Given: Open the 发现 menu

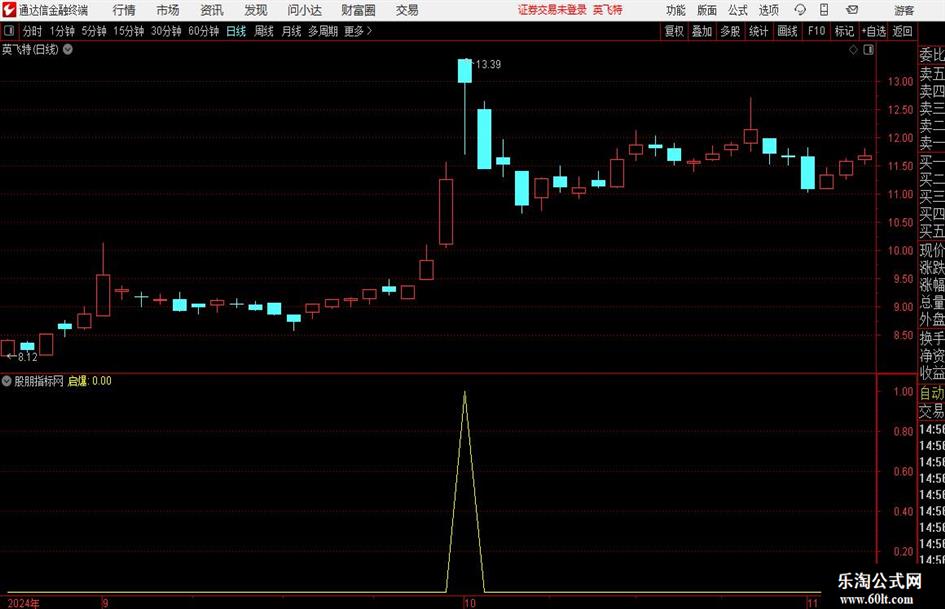Looking at the screenshot, I should [256, 10].
